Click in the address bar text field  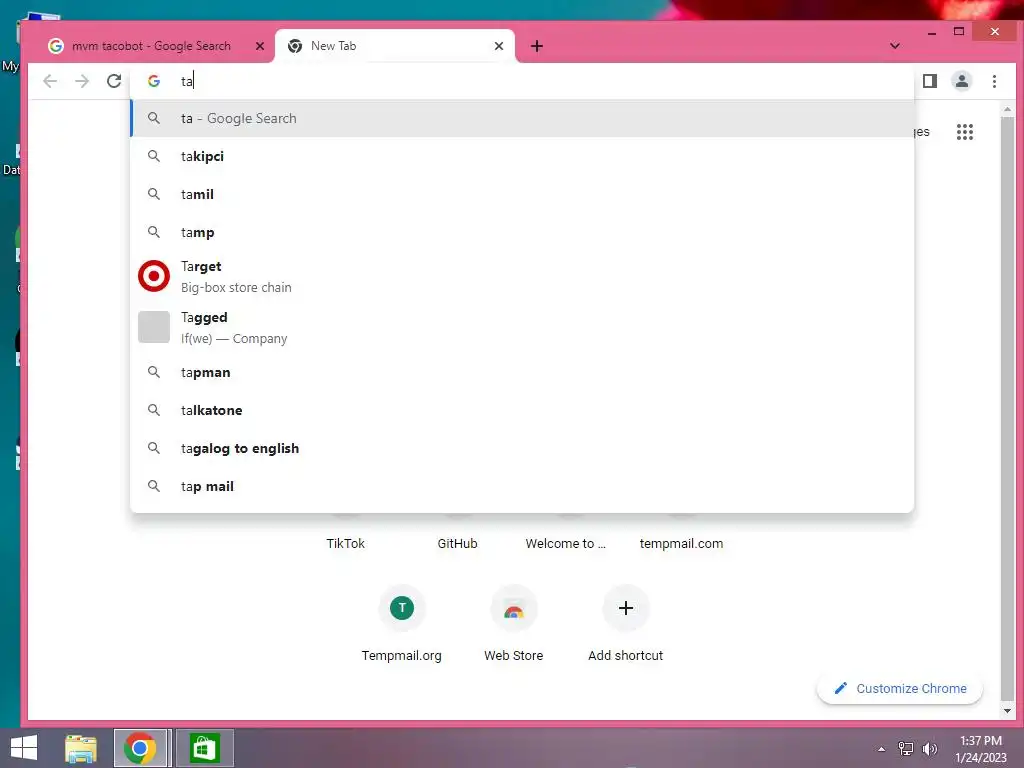pos(522,81)
